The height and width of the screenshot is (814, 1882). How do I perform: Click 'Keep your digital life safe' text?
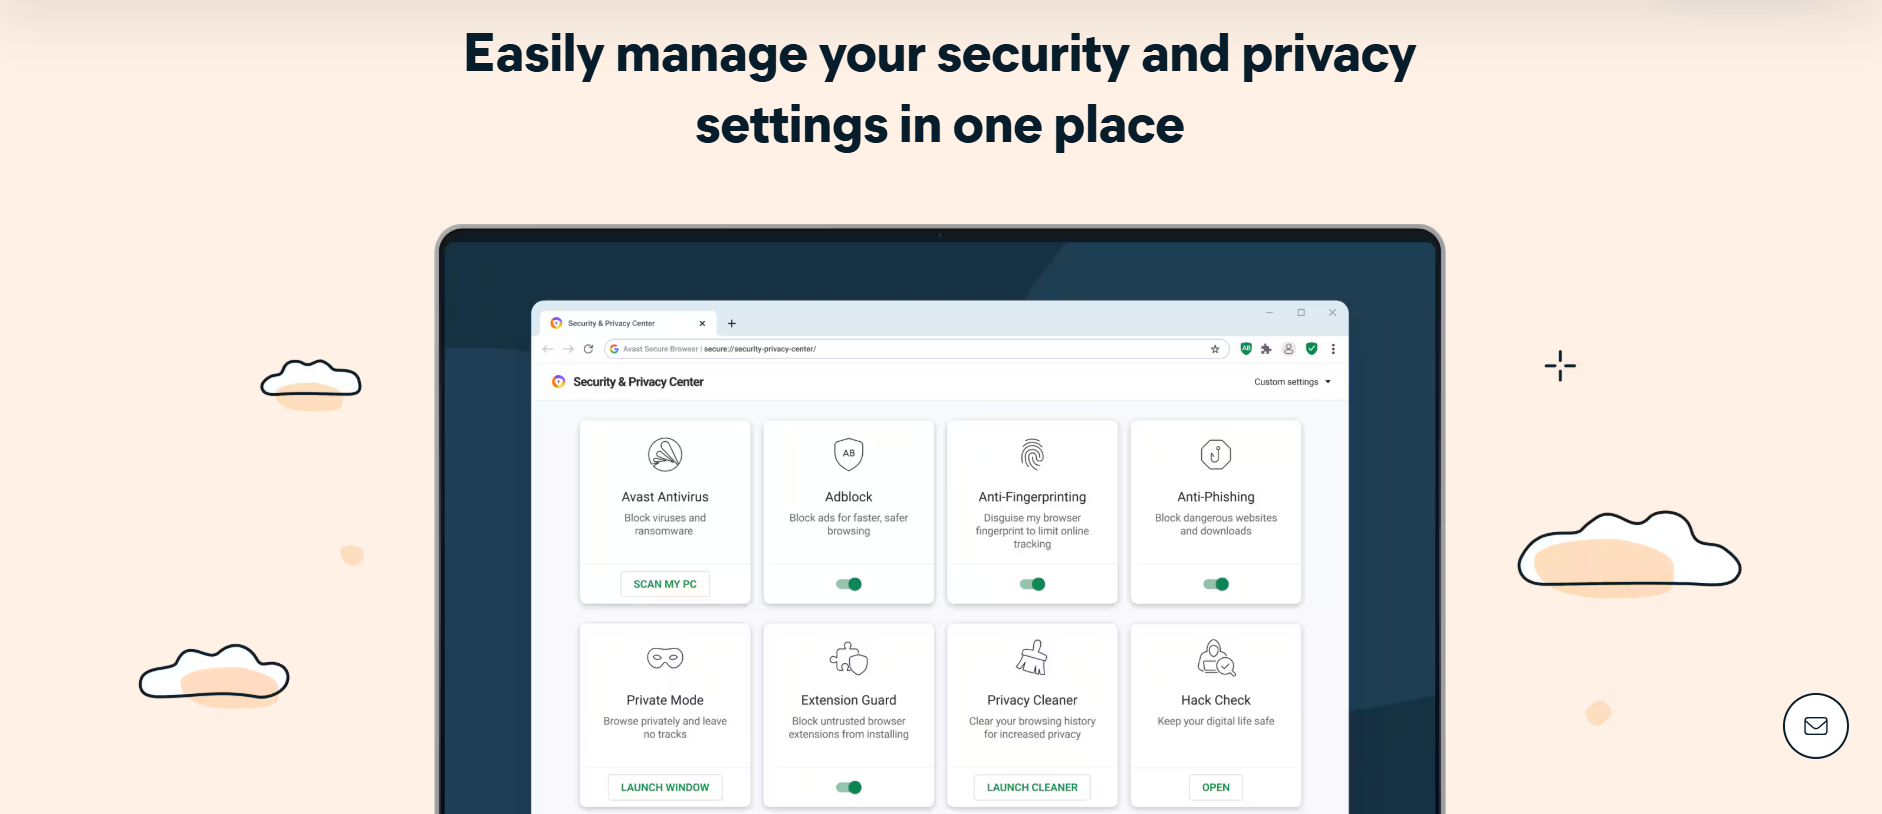point(1216,721)
